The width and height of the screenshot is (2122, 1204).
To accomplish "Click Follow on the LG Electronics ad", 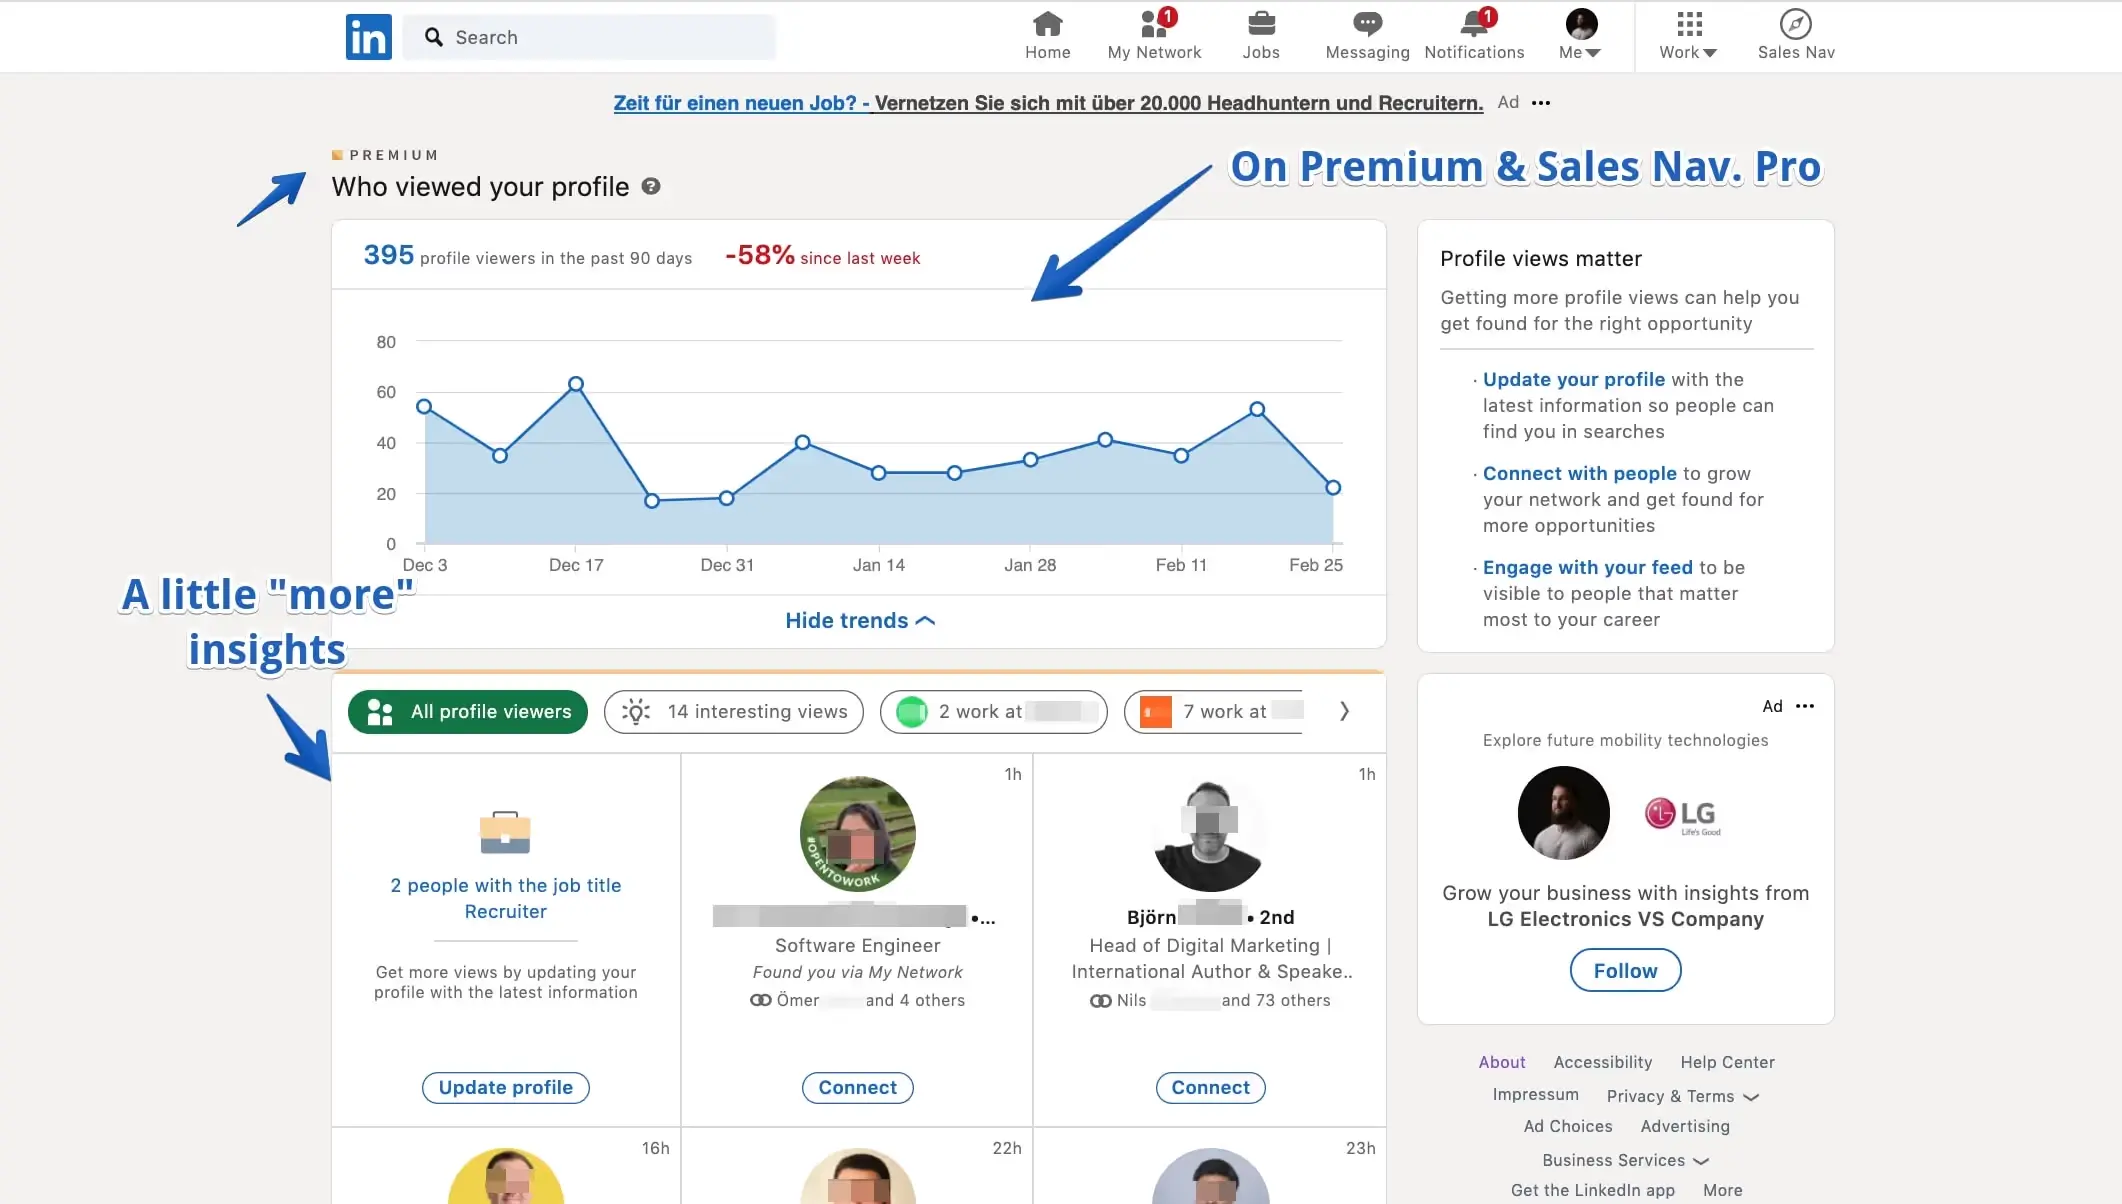I will point(1624,969).
